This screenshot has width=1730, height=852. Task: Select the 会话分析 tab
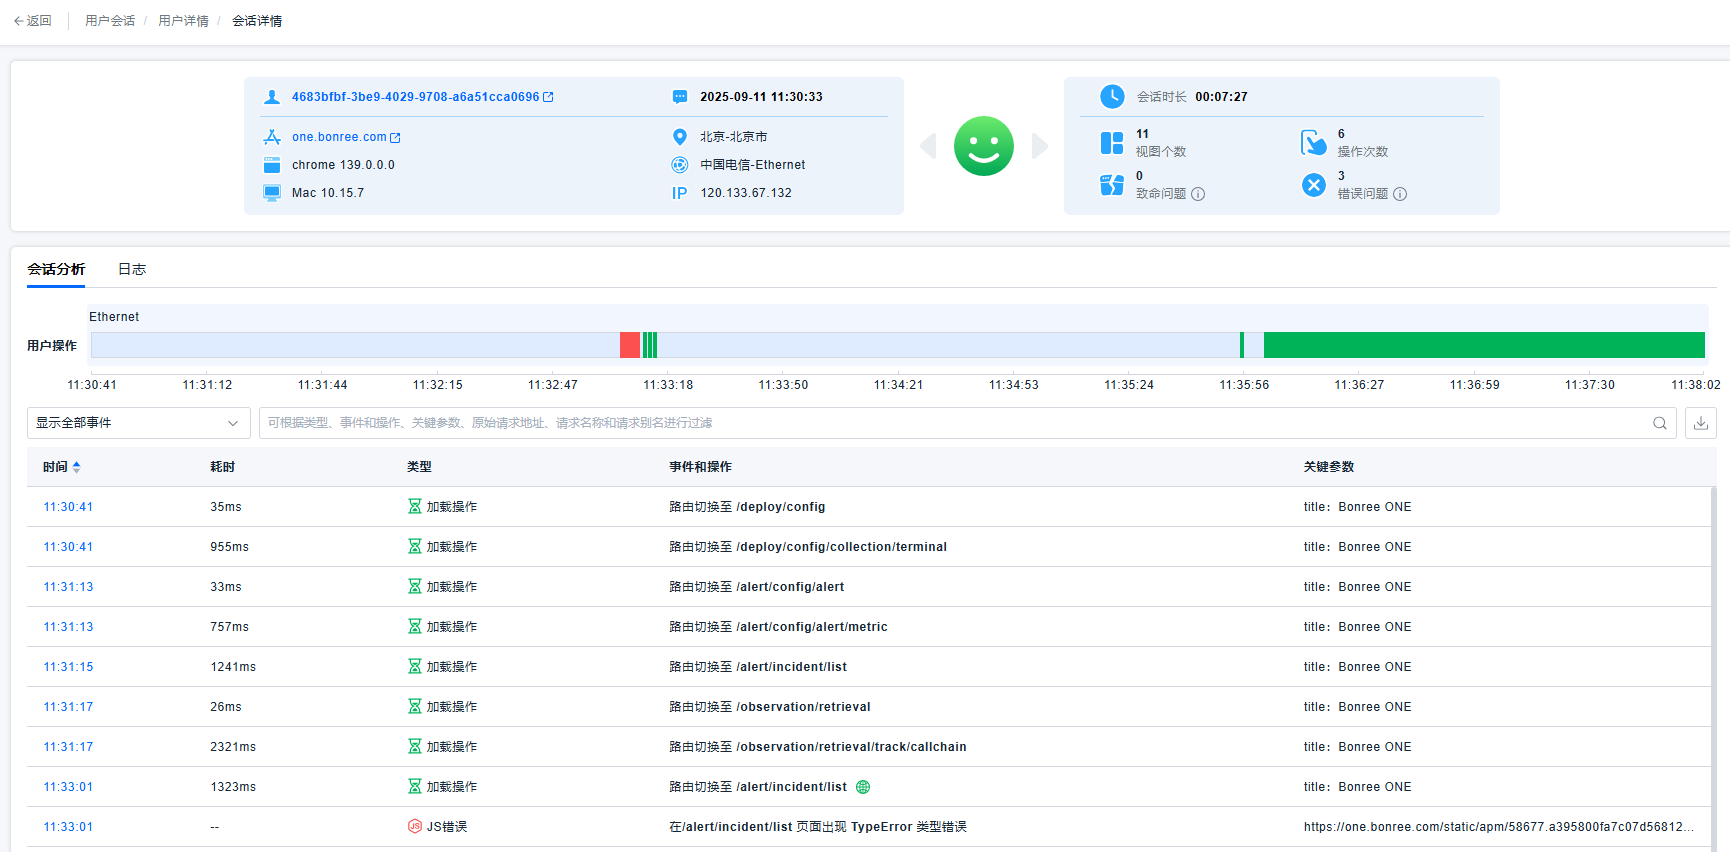(56, 269)
